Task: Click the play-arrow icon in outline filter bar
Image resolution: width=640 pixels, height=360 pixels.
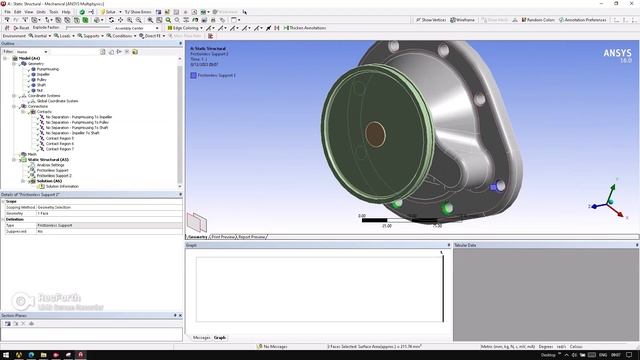Action: [119, 52]
